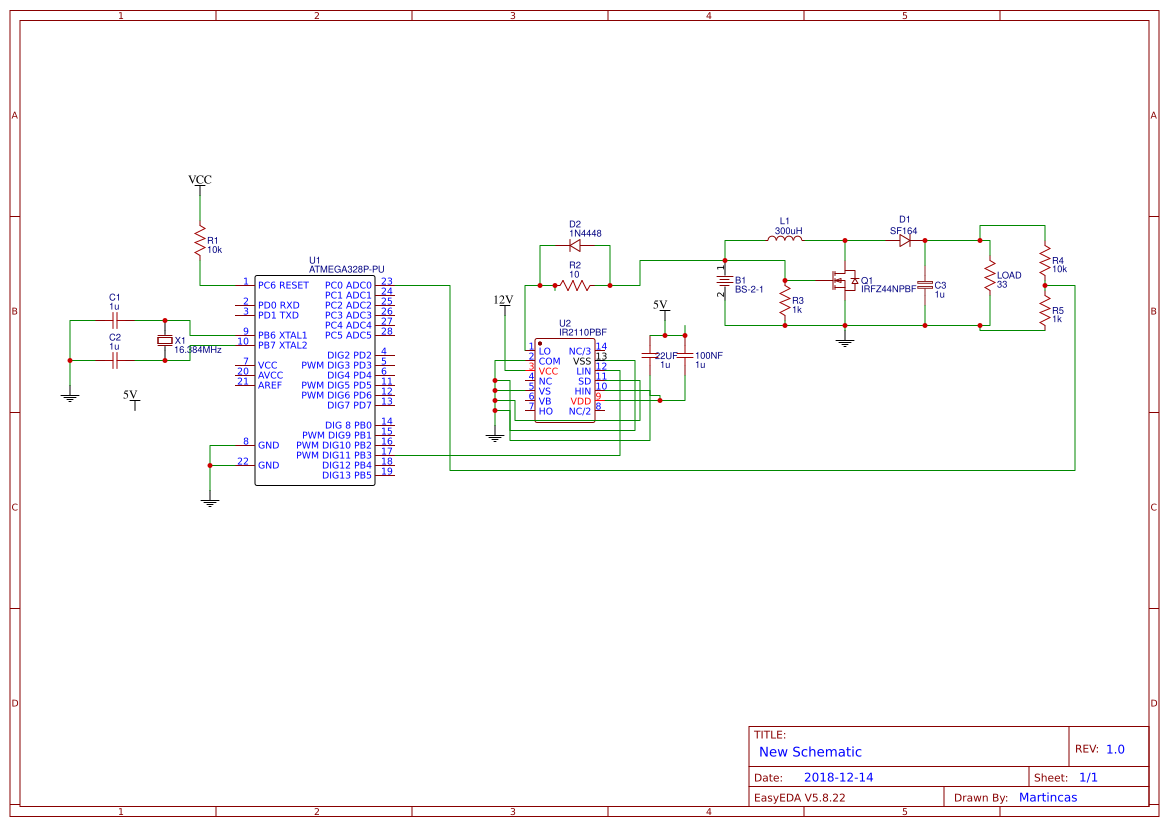This screenshot has height=827, width=1169.
Task: Click the New Schematic title text
Action: 810,752
